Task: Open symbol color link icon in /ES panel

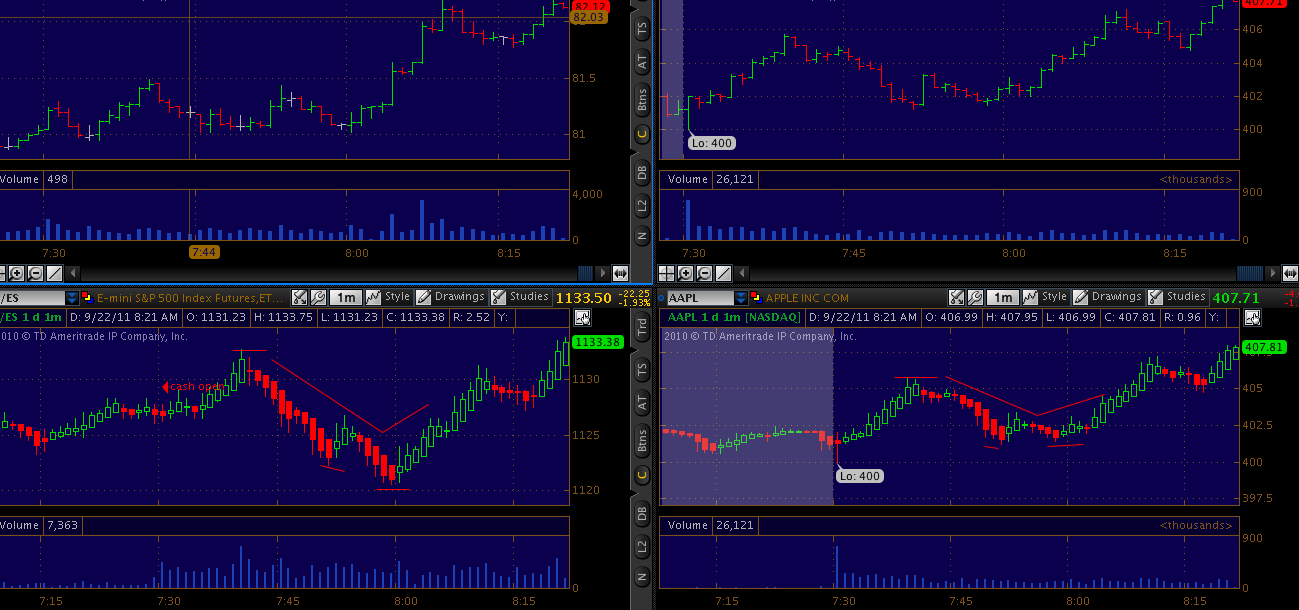Action: [87, 297]
